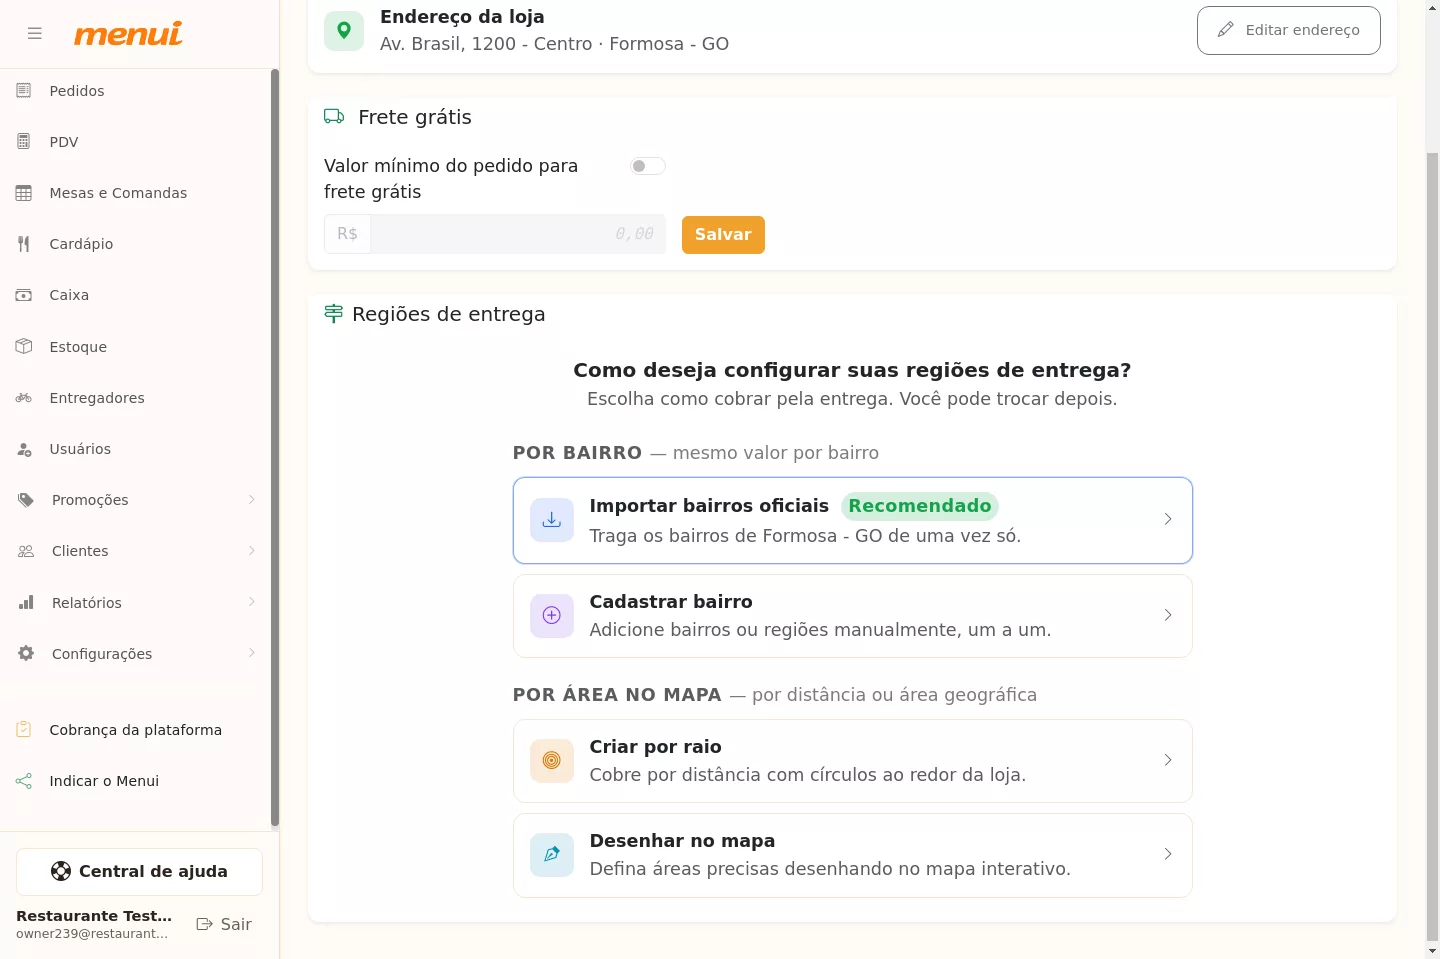Click the Cobrança da plataforma clipboard icon
The height and width of the screenshot is (959, 1440).
[24, 730]
